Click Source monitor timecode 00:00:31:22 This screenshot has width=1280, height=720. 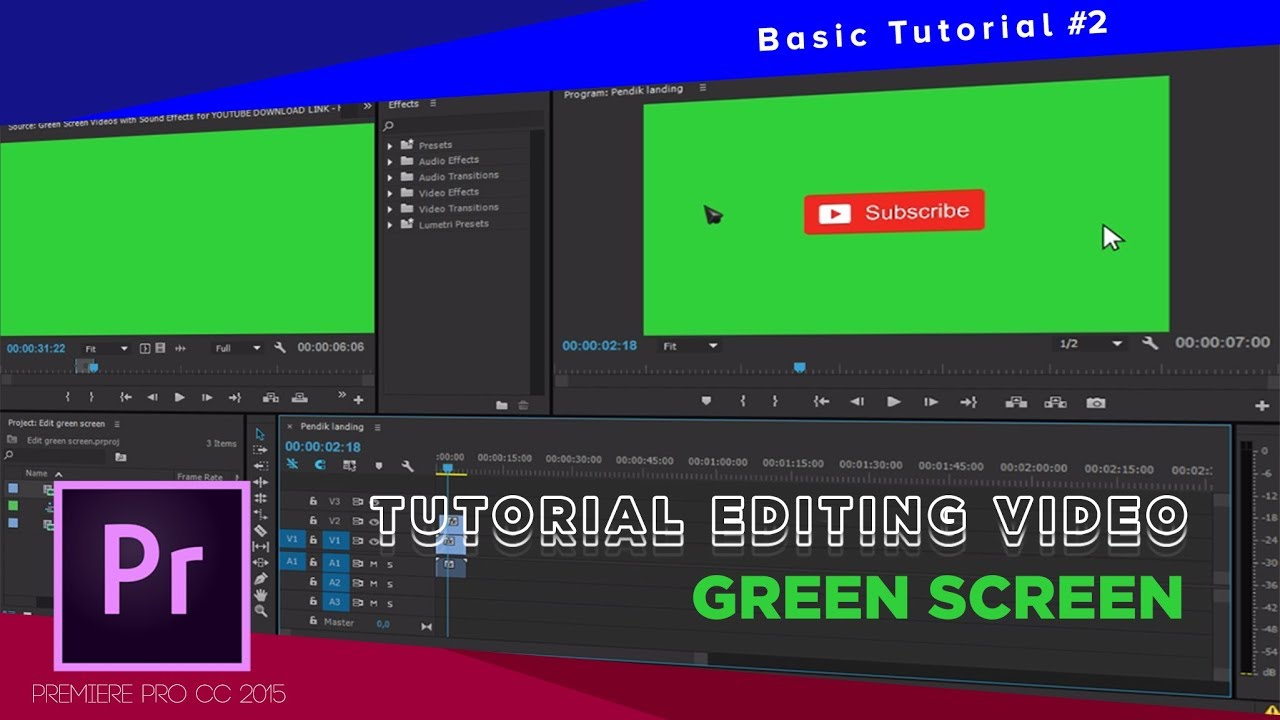[36, 349]
